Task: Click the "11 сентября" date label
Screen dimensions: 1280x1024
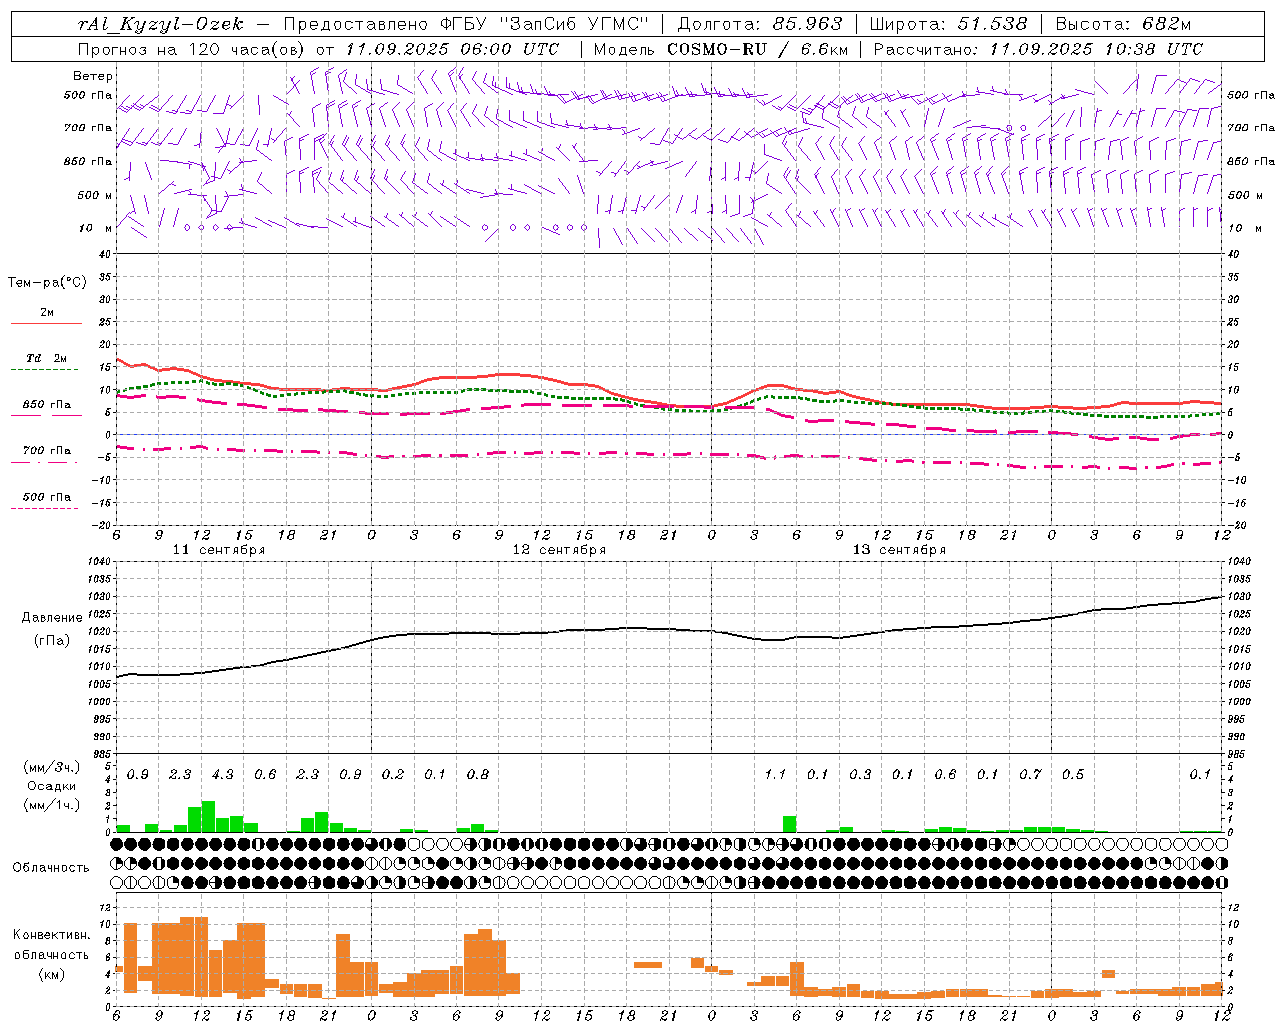Action: (219, 550)
